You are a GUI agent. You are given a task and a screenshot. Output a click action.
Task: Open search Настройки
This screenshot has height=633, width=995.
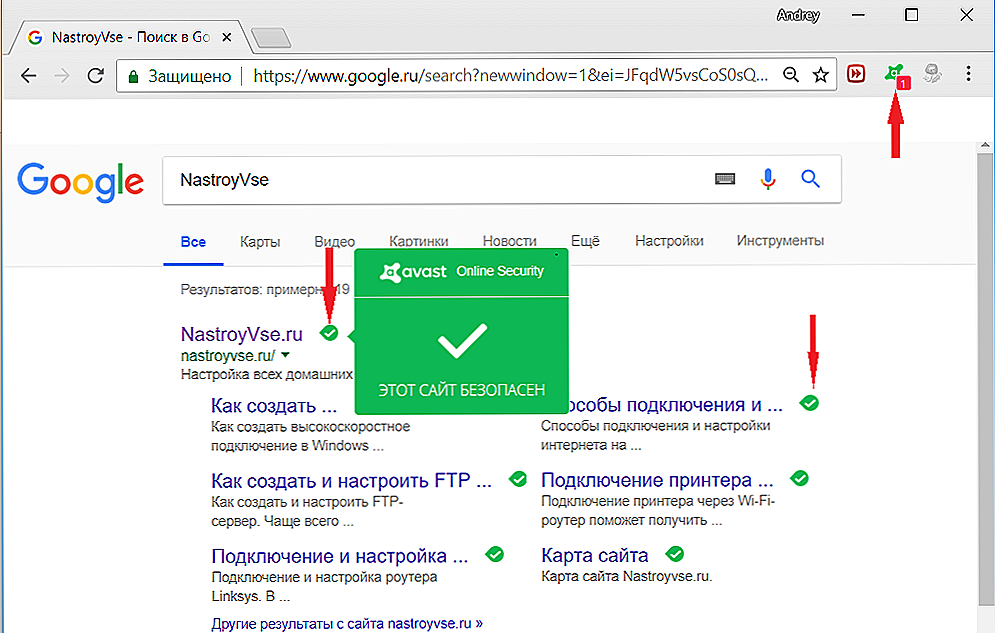pos(669,241)
